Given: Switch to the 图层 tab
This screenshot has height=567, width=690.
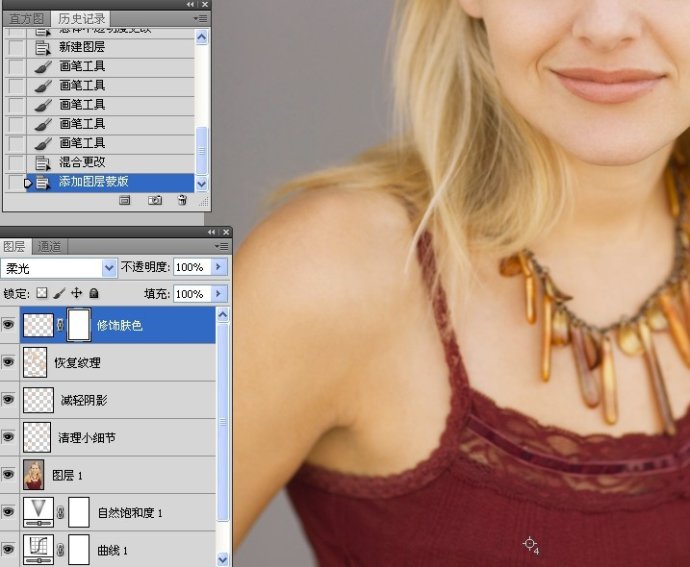Looking at the screenshot, I should (x=15, y=246).
